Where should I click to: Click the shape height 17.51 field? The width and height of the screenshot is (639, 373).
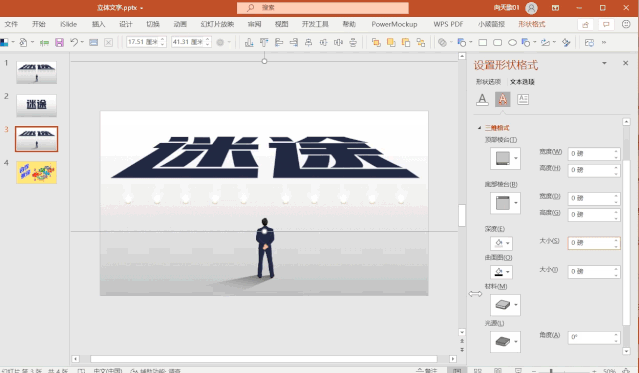[146, 42]
